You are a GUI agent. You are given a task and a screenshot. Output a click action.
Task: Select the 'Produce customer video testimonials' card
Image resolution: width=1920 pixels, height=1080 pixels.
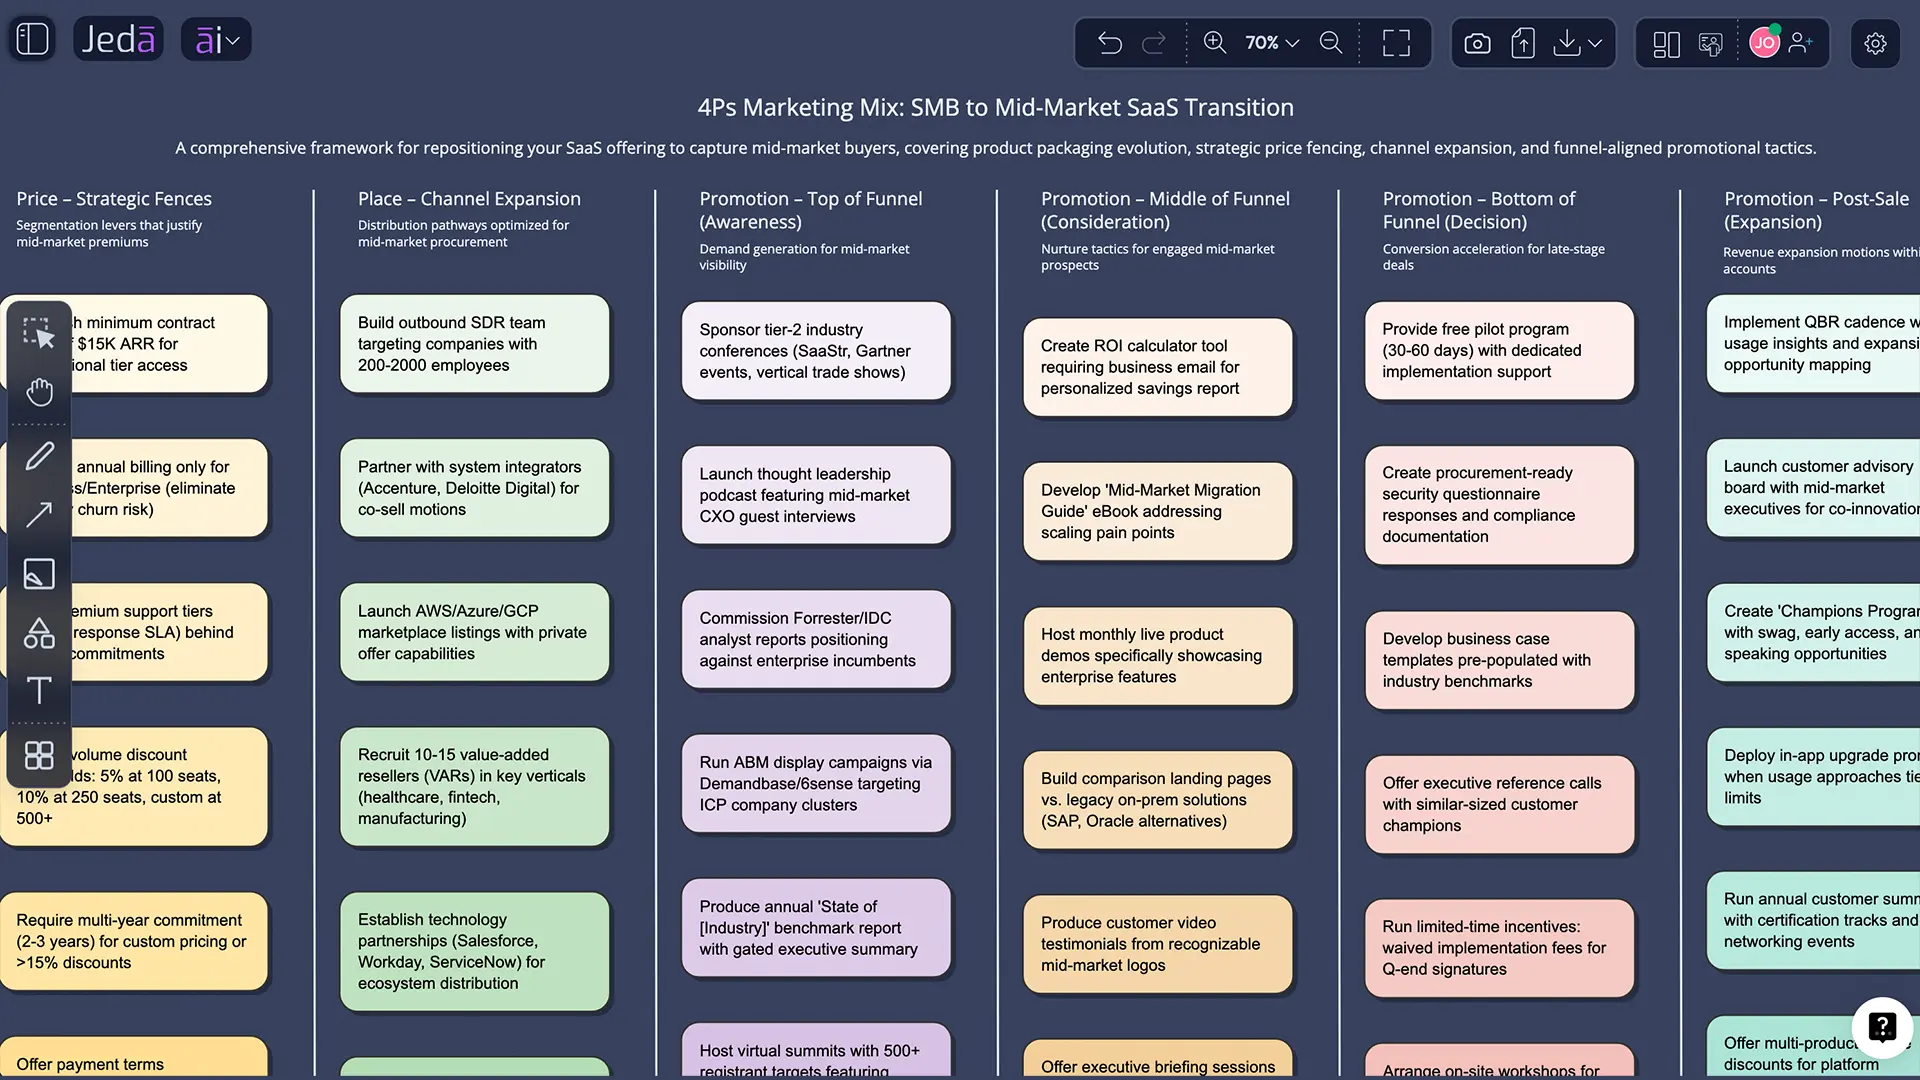click(x=1158, y=944)
